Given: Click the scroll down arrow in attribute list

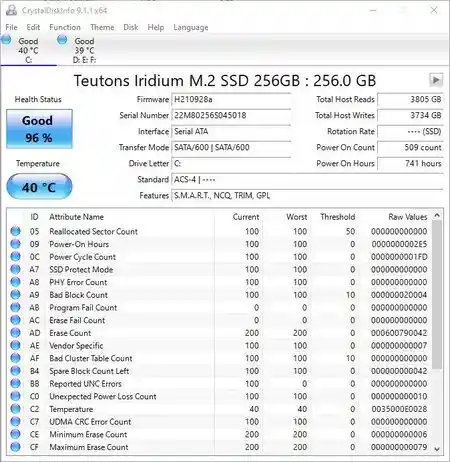Looking at the screenshot, I should click(x=437, y=449).
